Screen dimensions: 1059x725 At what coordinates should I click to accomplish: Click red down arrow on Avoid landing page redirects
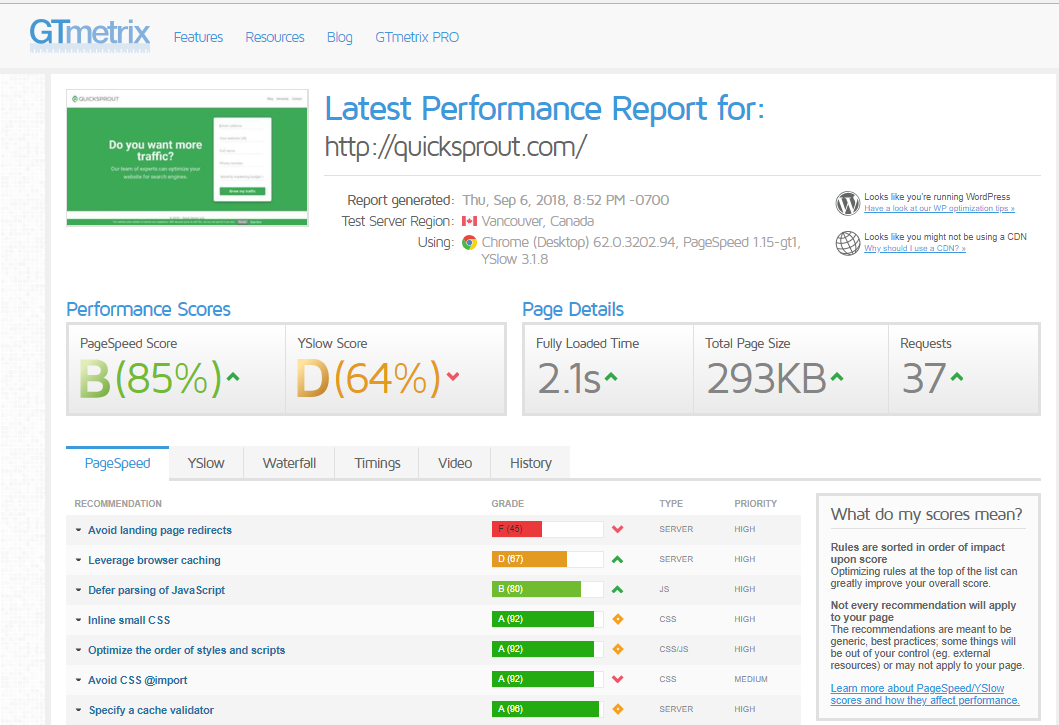pyautogui.click(x=617, y=529)
